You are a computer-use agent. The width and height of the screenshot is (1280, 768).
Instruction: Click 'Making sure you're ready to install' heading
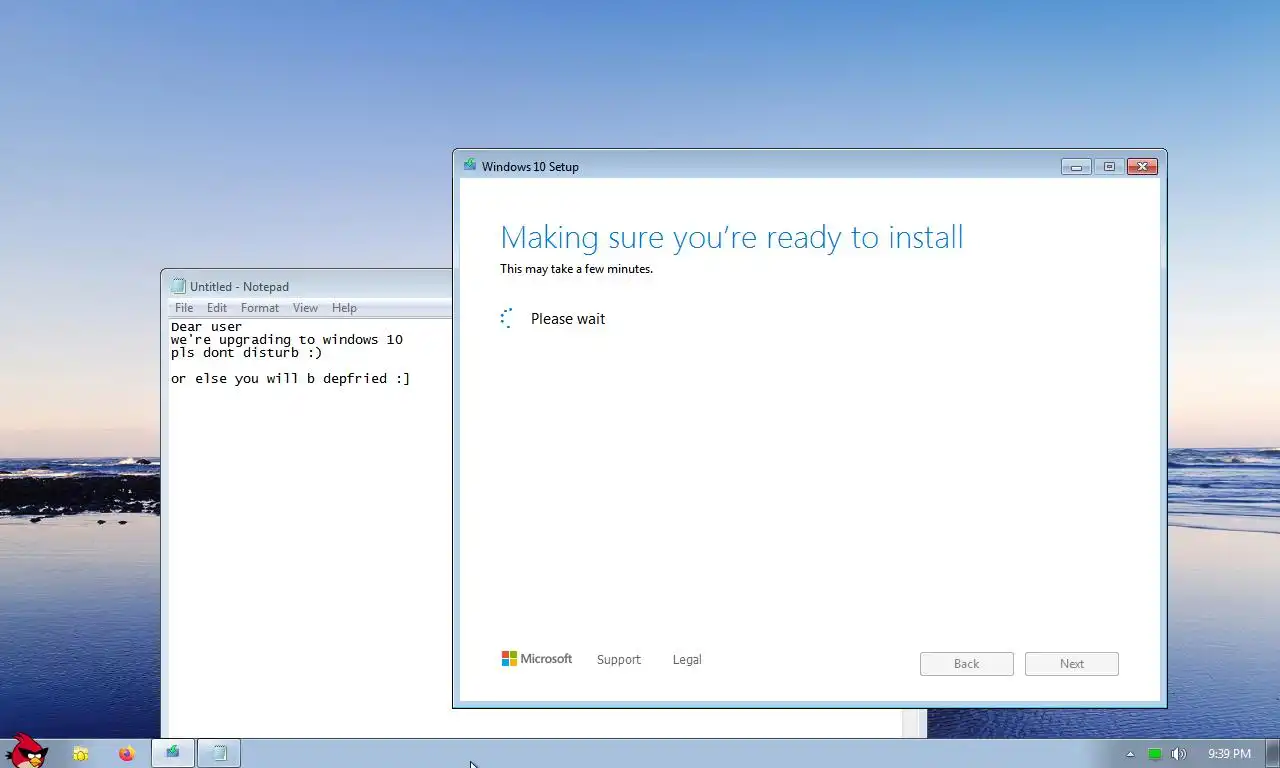click(732, 237)
